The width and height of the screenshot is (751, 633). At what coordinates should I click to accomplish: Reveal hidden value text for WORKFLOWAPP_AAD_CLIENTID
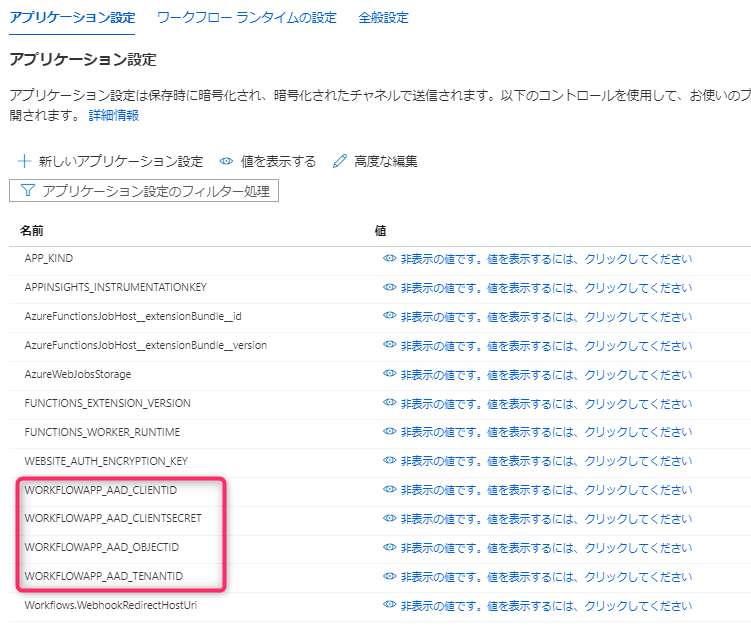pos(546,490)
